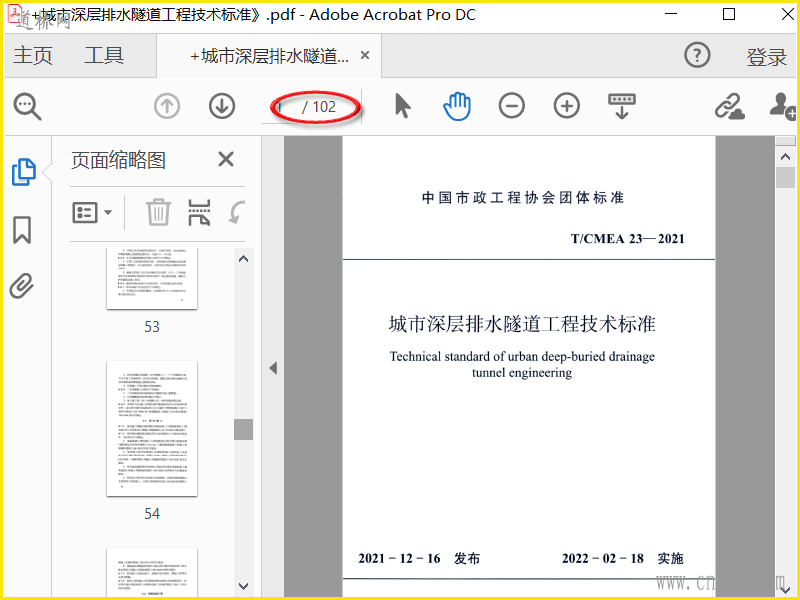Select the 城市深层排水隧道 document tab
The image size is (800, 600).
tap(270, 56)
